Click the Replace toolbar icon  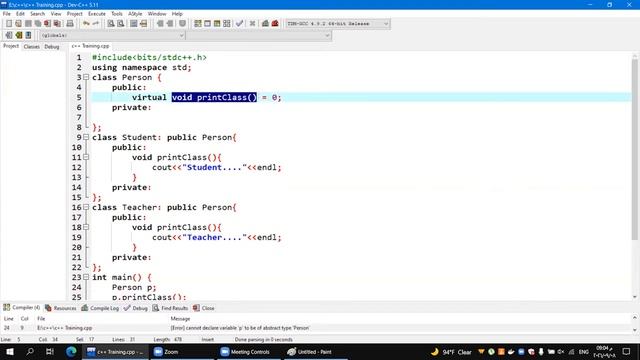click(120, 24)
